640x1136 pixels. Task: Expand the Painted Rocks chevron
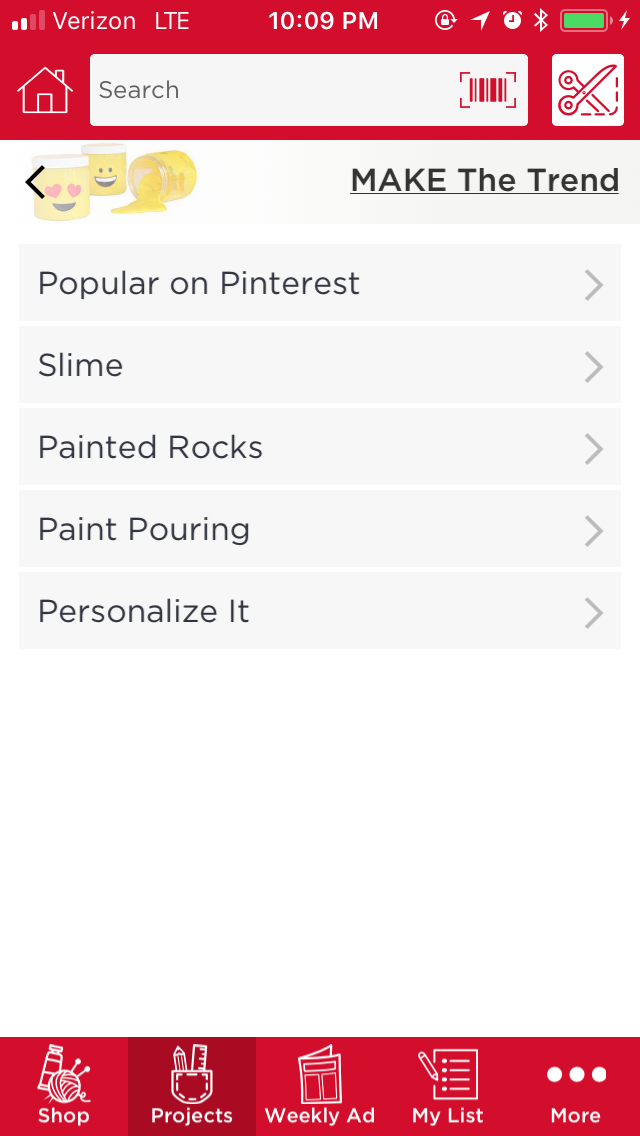click(x=594, y=449)
